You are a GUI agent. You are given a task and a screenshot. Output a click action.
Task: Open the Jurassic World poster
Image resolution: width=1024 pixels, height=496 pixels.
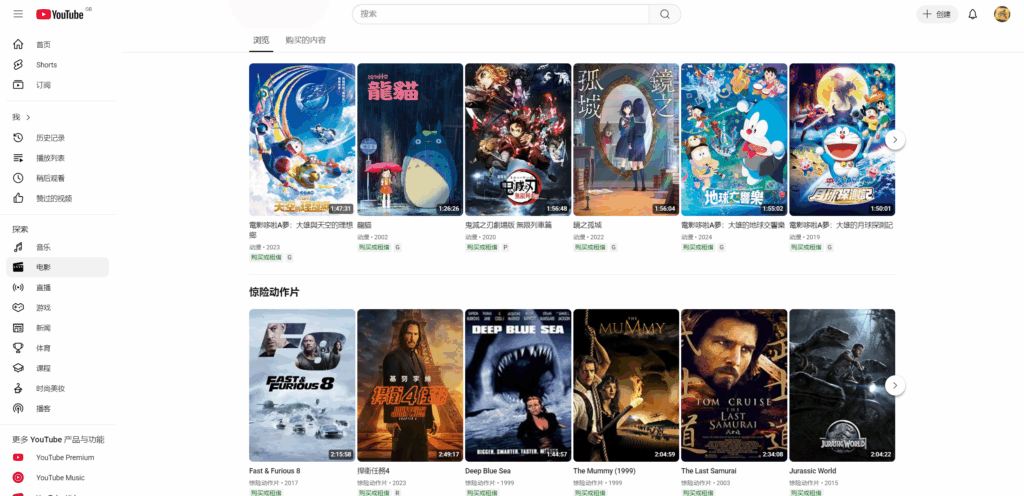pyautogui.click(x=842, y=385)
